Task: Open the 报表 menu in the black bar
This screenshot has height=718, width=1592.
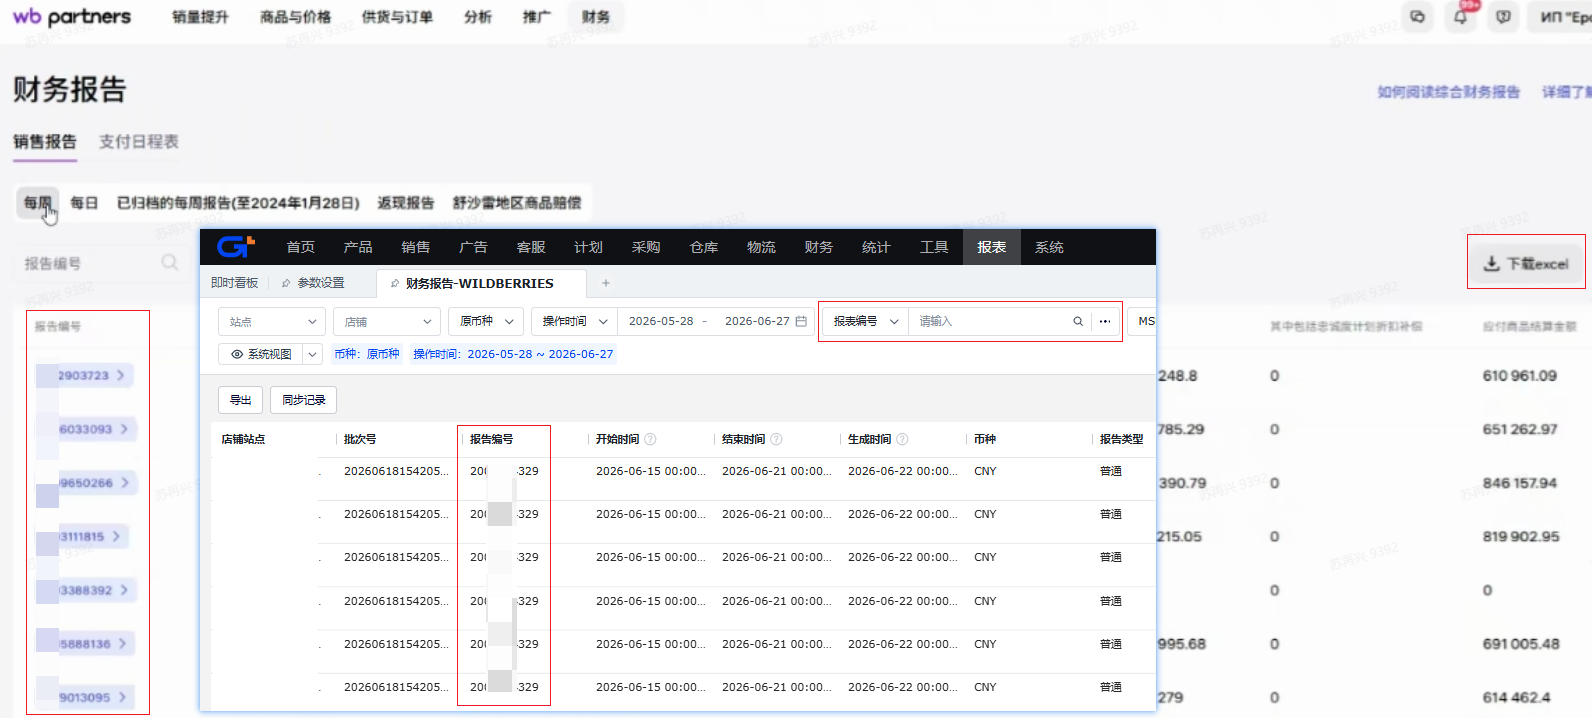Action: 992,247
